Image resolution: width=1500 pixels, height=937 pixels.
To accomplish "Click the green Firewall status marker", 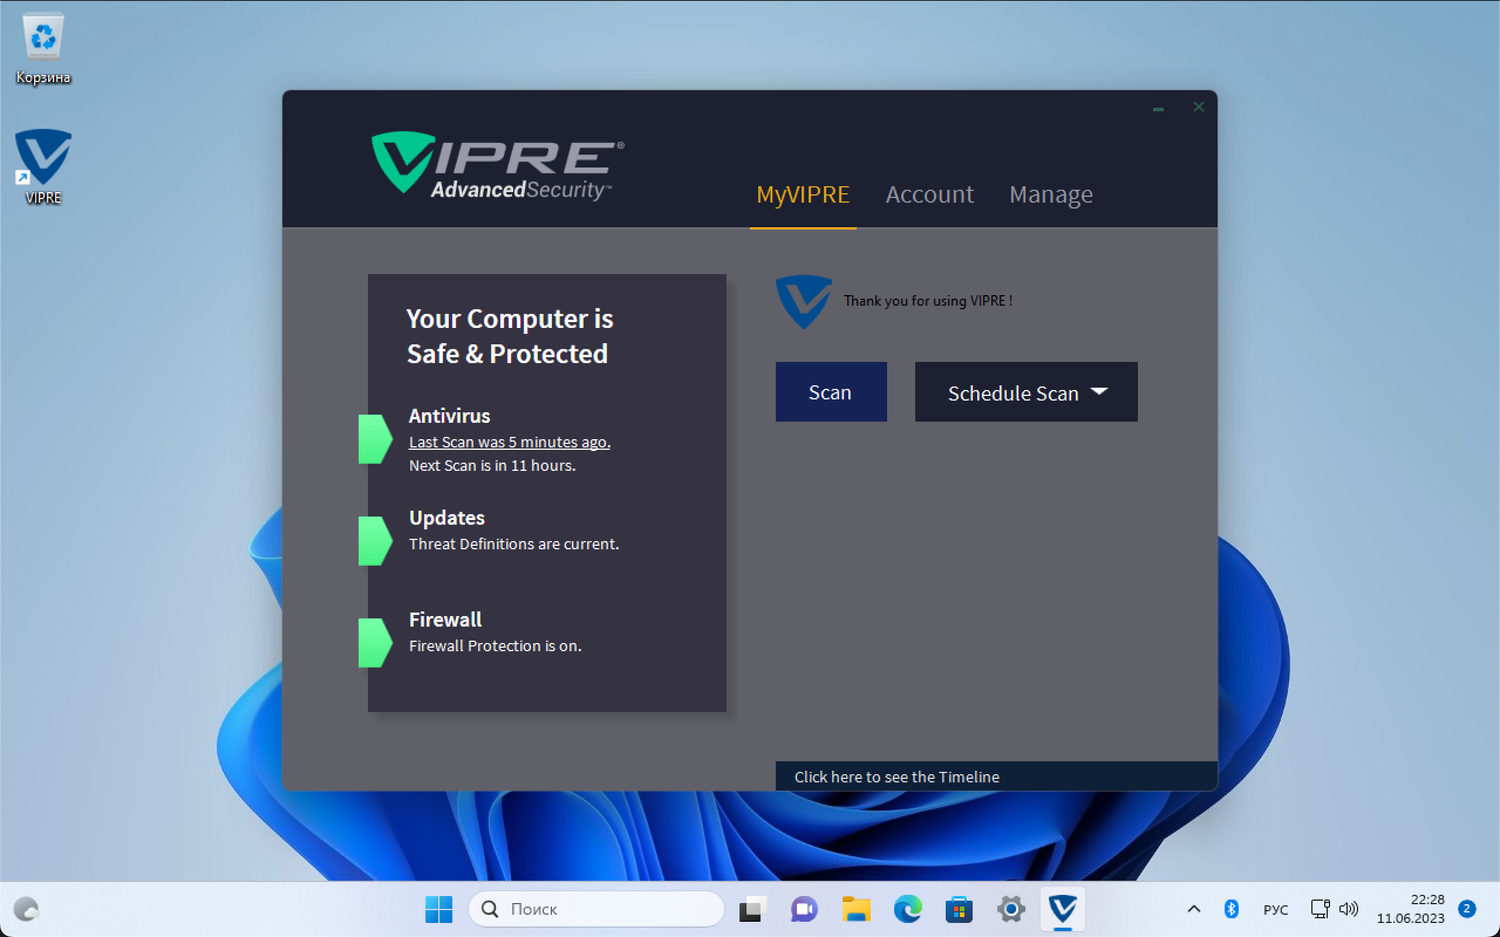I will (375, 643).
